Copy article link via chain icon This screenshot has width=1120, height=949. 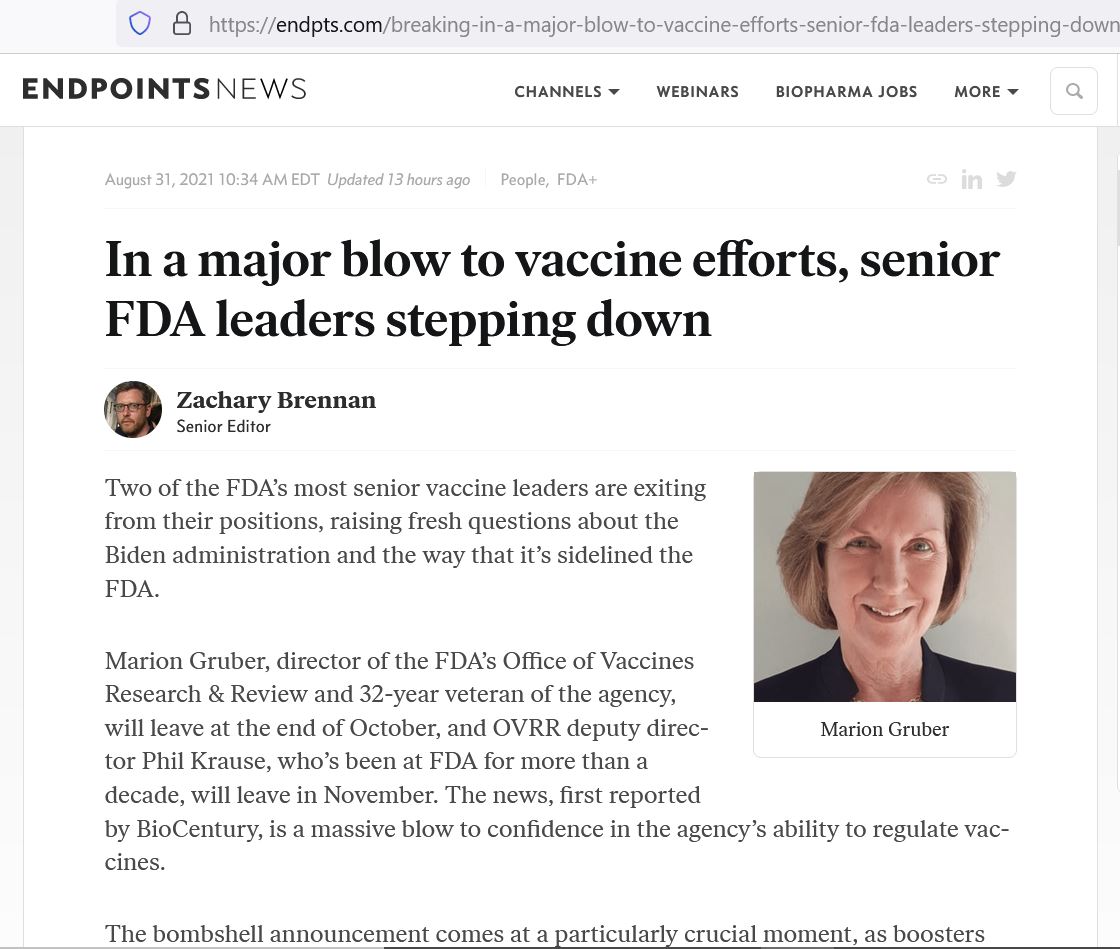pyautogui.click(x=937, y=179)
